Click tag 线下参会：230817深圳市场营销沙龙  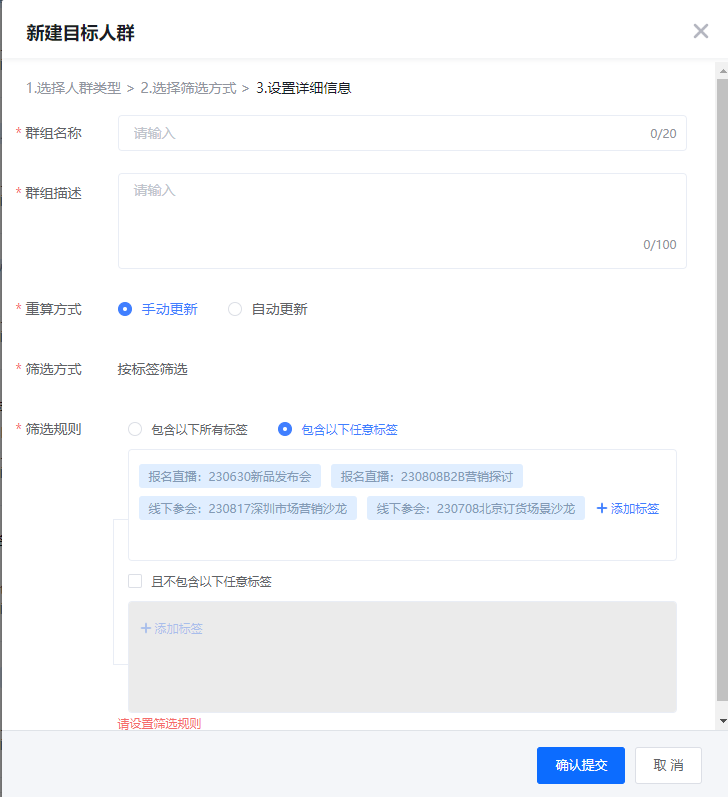coord(248,508)
